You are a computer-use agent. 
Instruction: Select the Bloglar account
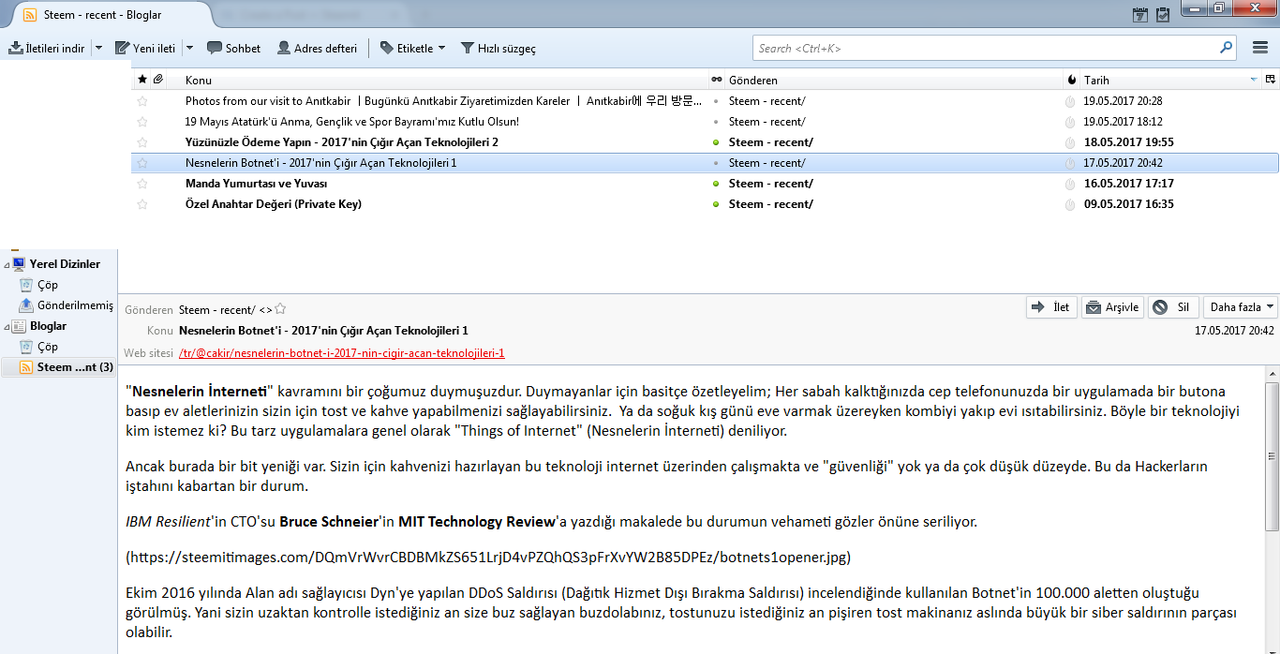(48, 326)
